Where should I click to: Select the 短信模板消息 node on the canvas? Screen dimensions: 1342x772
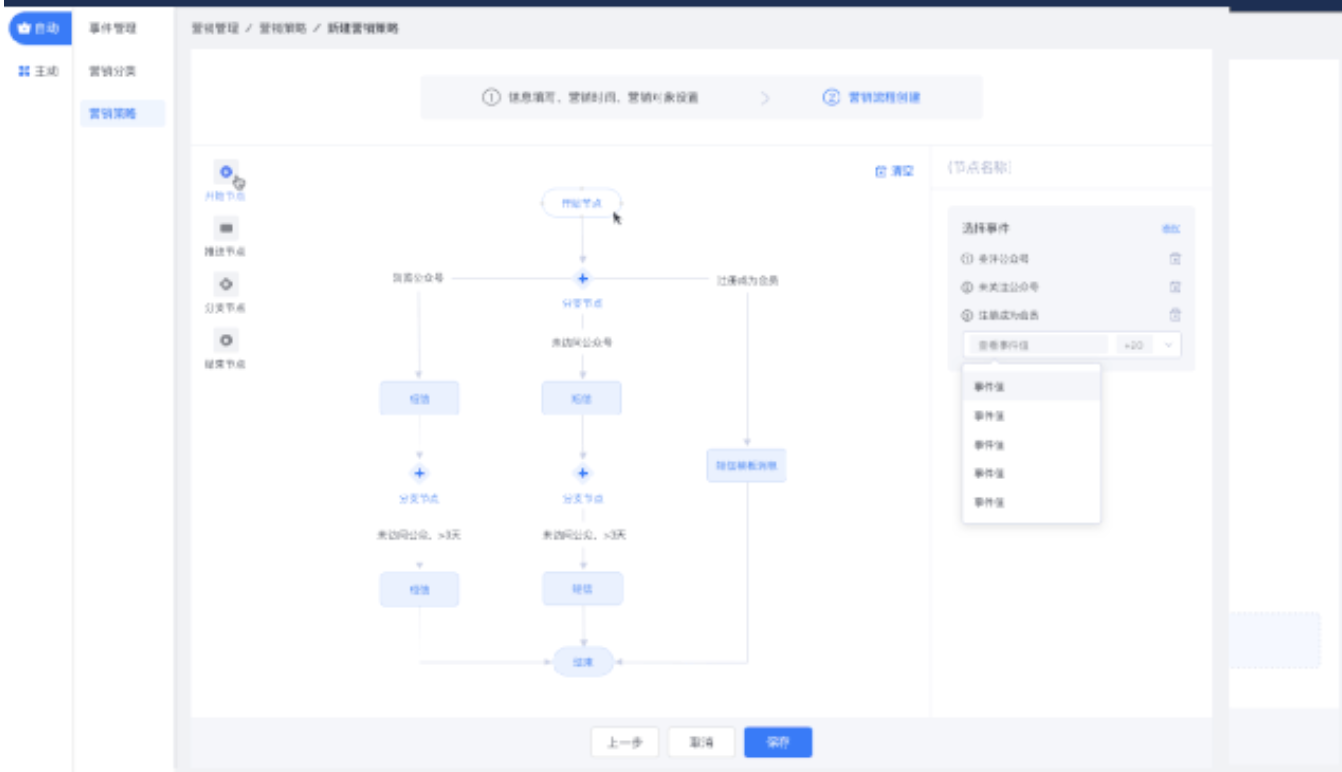746,465
